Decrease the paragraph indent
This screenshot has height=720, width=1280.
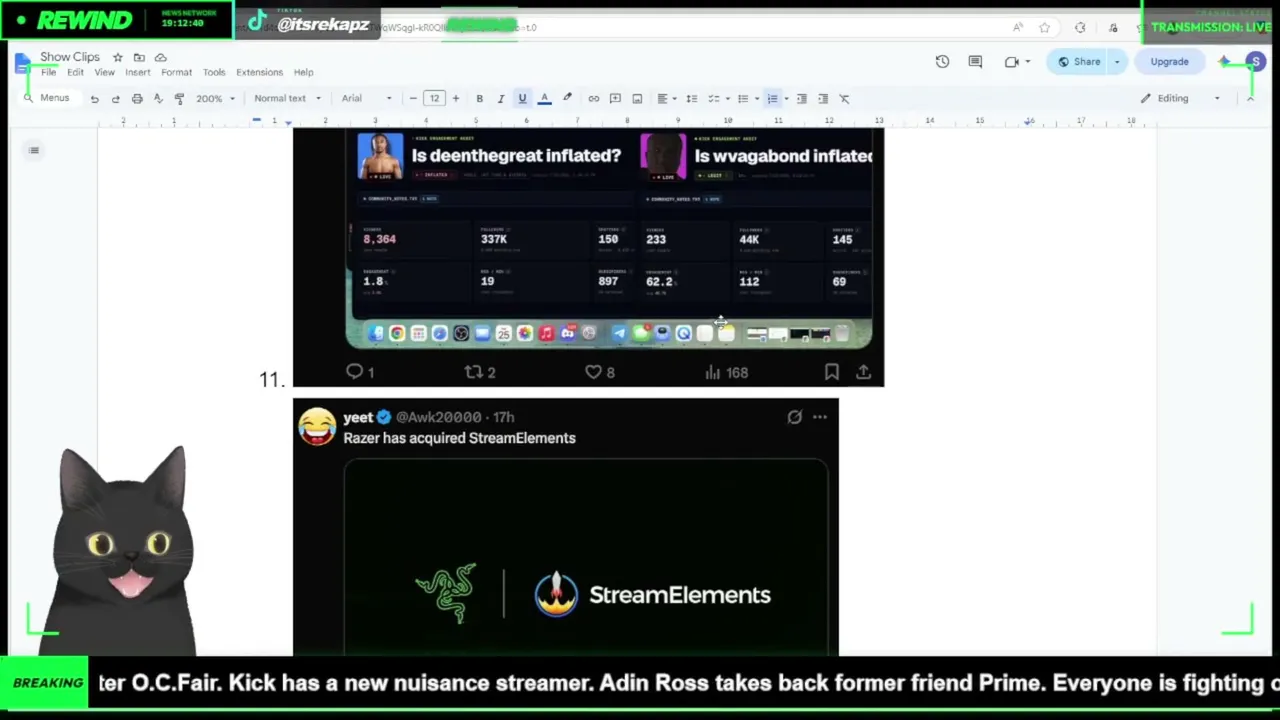(x=801, y=99)
